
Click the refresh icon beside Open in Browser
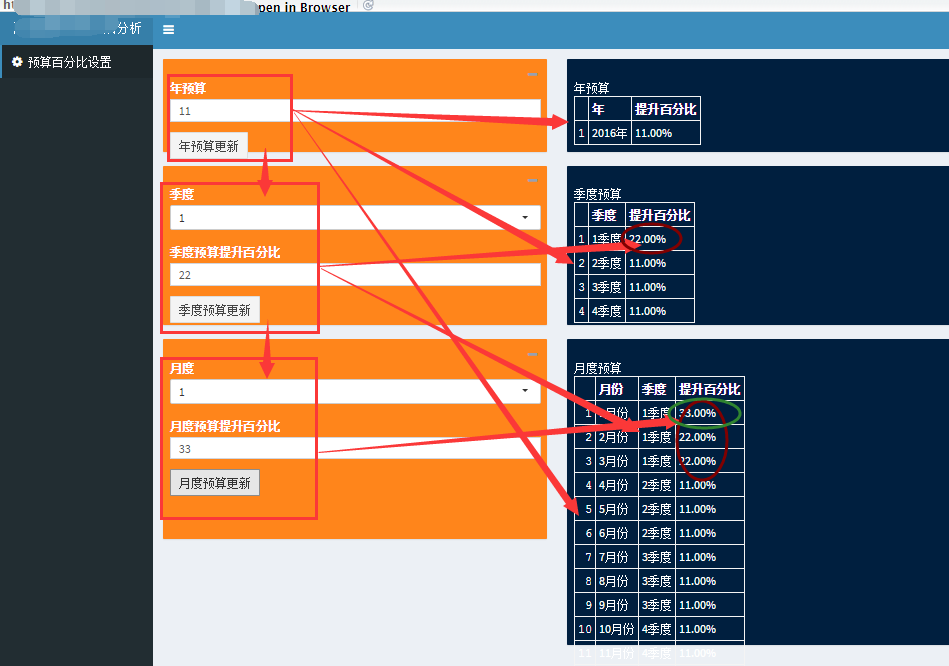point(368,5)
